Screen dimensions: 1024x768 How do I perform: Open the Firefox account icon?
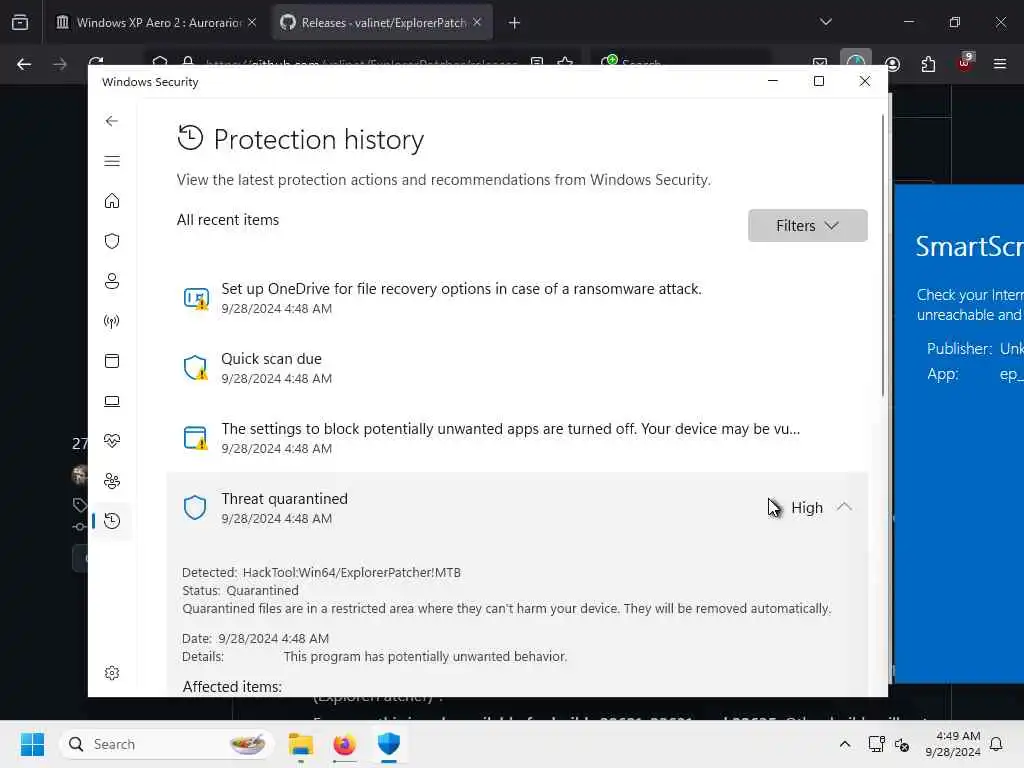coord(892,64)
